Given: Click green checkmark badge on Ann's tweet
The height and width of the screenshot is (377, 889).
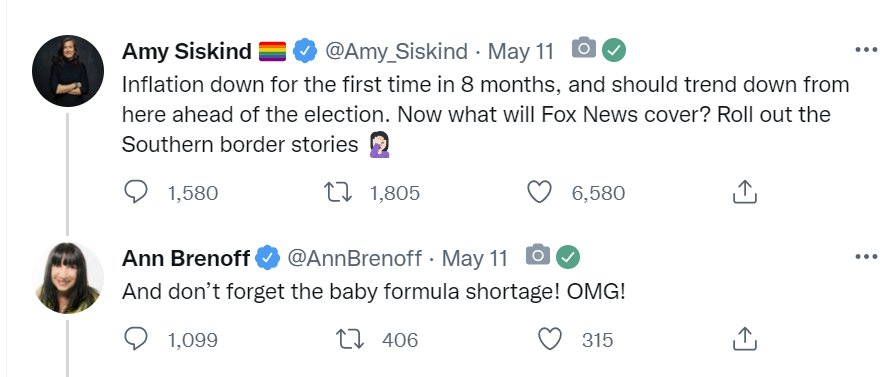Looking at the screenshot, I should (x=568, y=257).
